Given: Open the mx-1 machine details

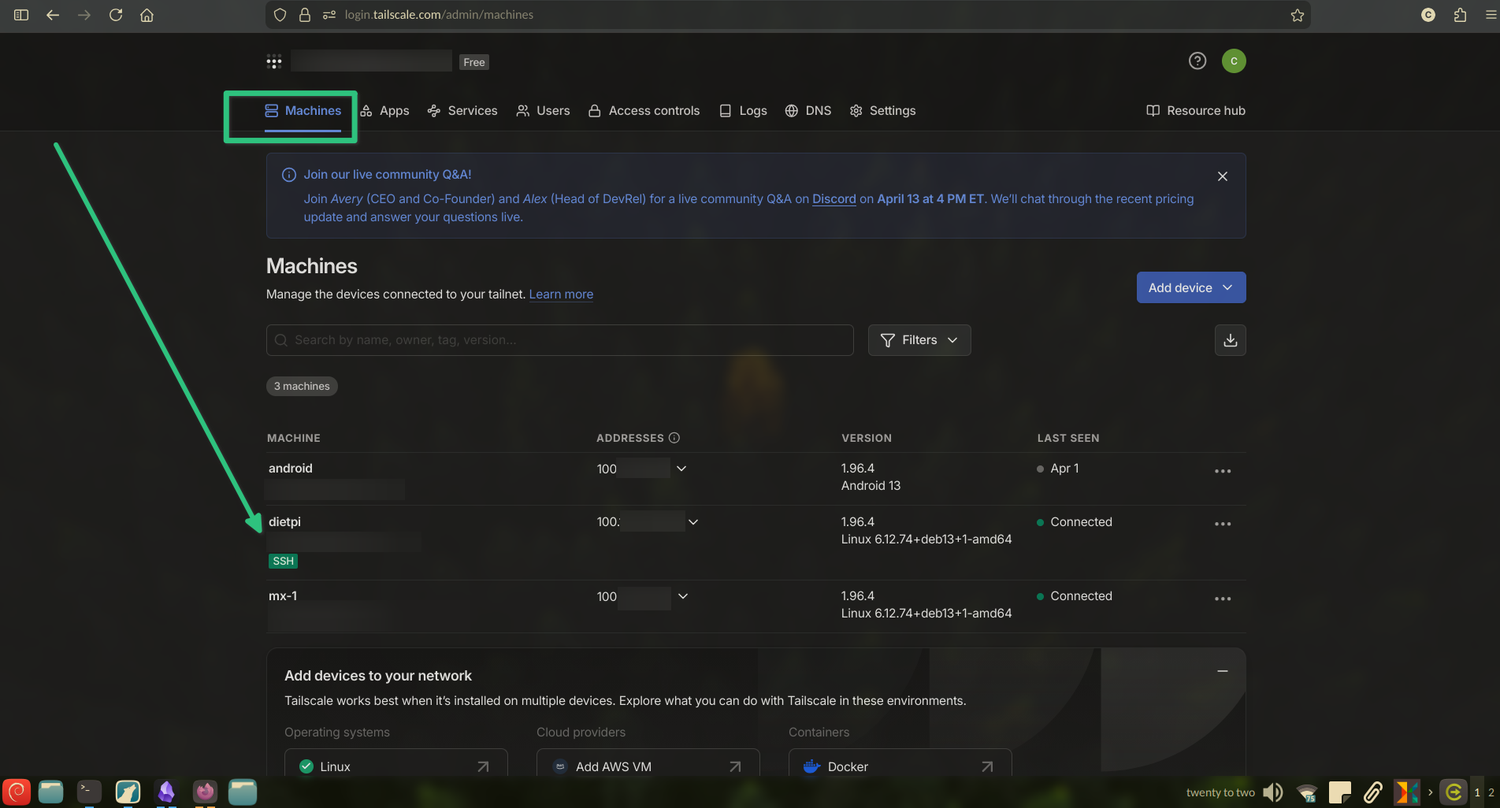Looking at the screenshot, I should pyautogui.click(x=283, y=596).
